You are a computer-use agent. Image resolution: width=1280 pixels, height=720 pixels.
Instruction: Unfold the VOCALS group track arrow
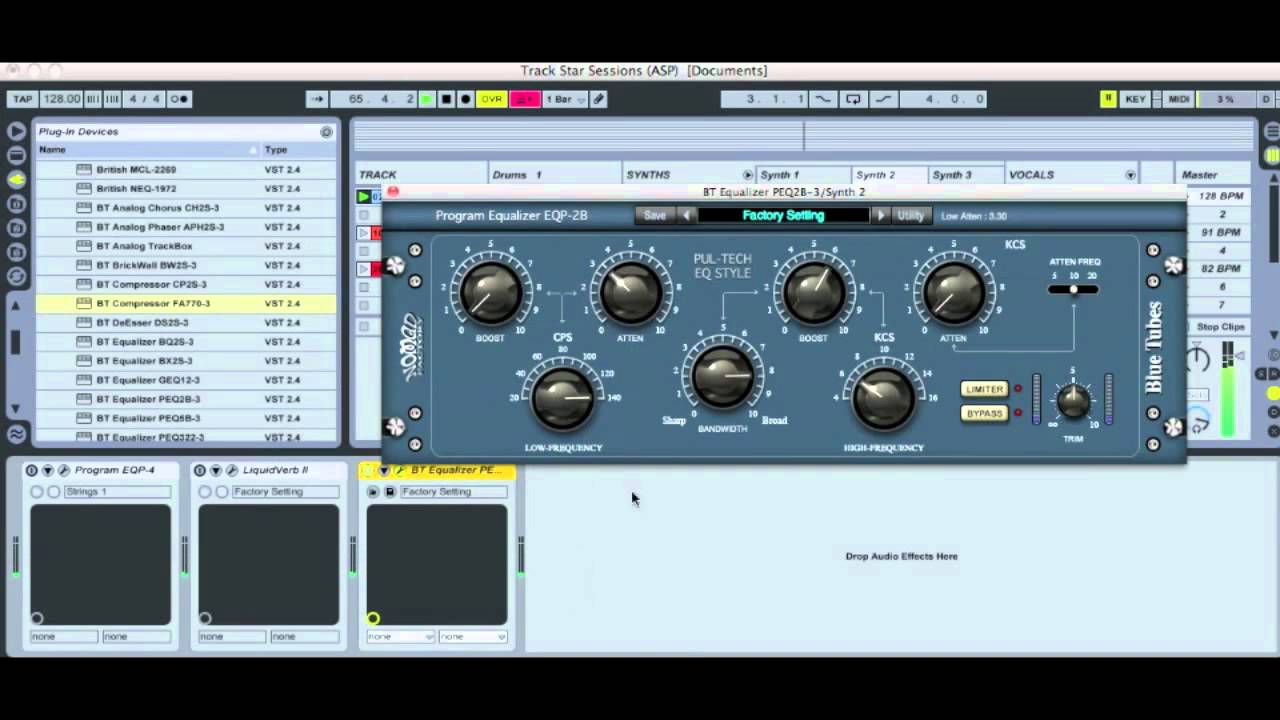1130,175
